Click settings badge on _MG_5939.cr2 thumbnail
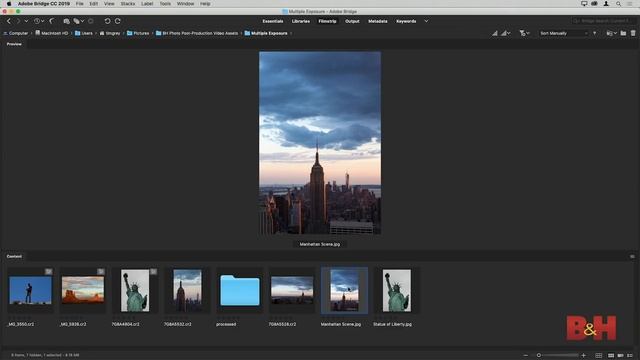This screenshot has width=640, height=360. [101, 271]
